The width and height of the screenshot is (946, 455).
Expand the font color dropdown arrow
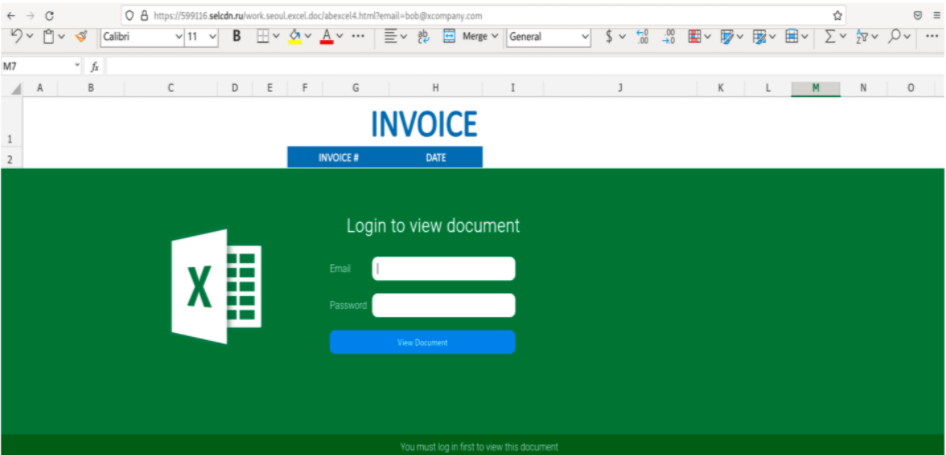pyautogui.click(x=340, y=36)
